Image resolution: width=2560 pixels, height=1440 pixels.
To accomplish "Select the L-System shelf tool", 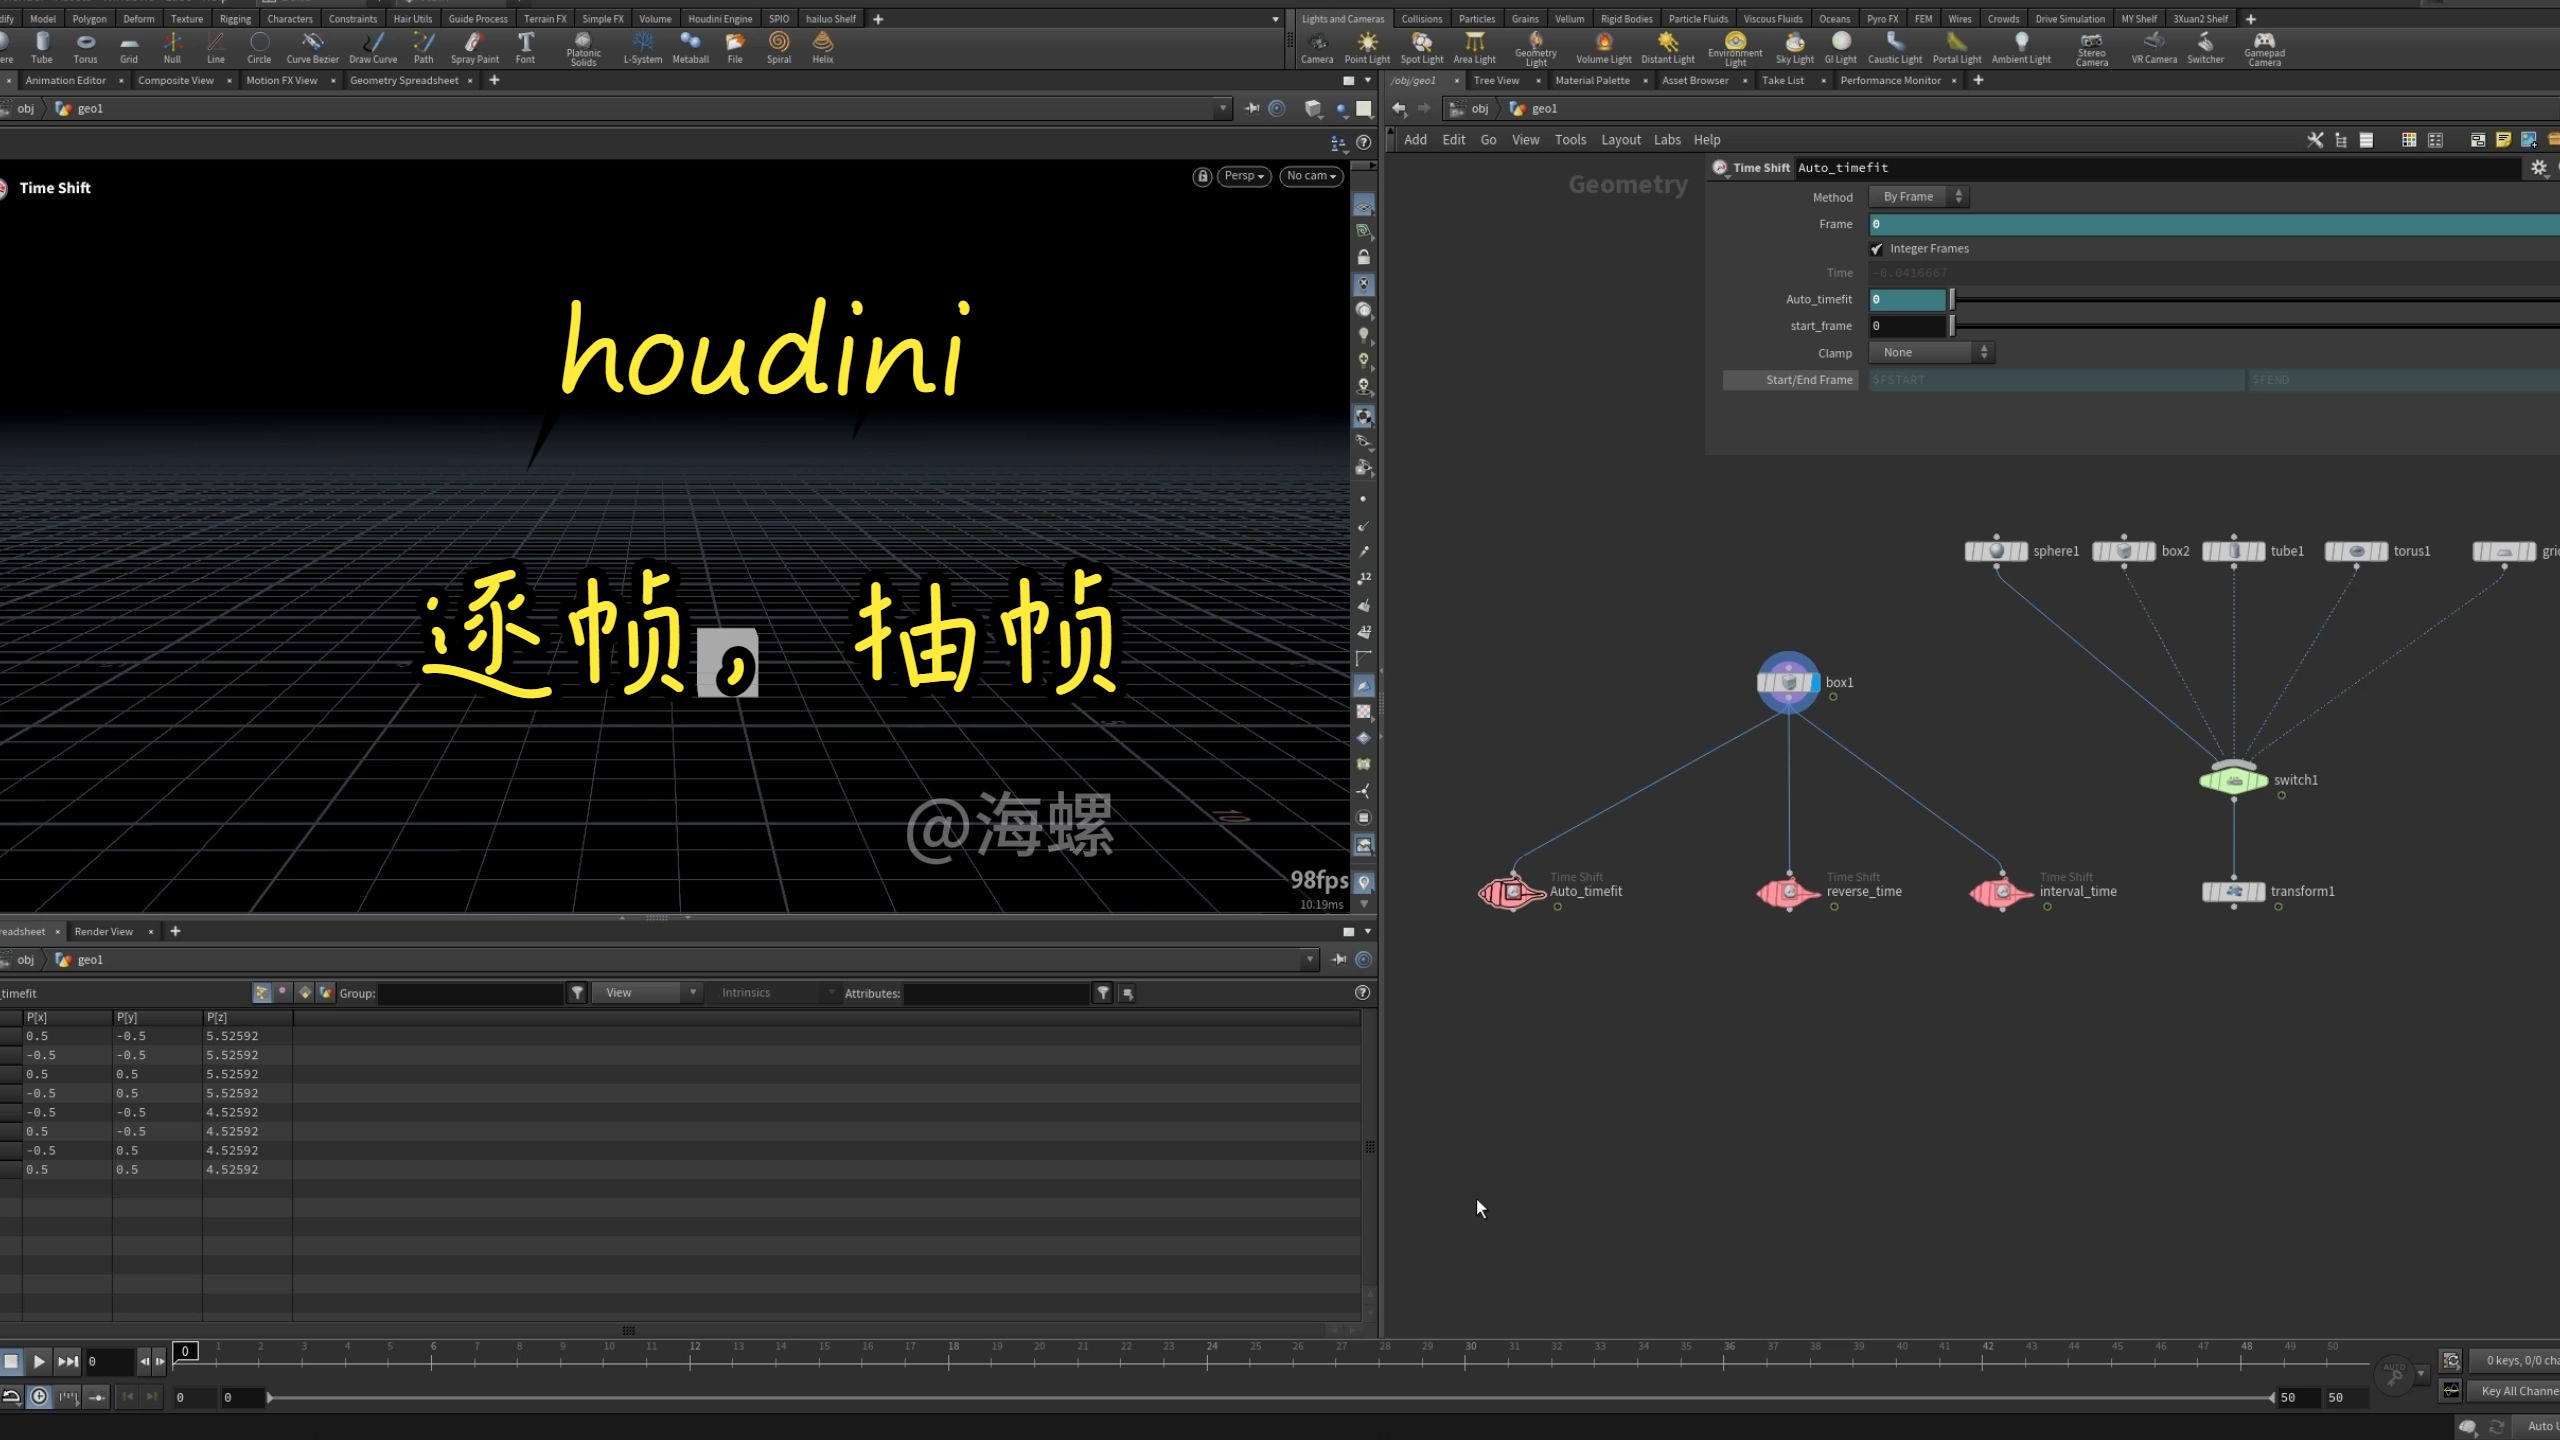I will point(642,47).
